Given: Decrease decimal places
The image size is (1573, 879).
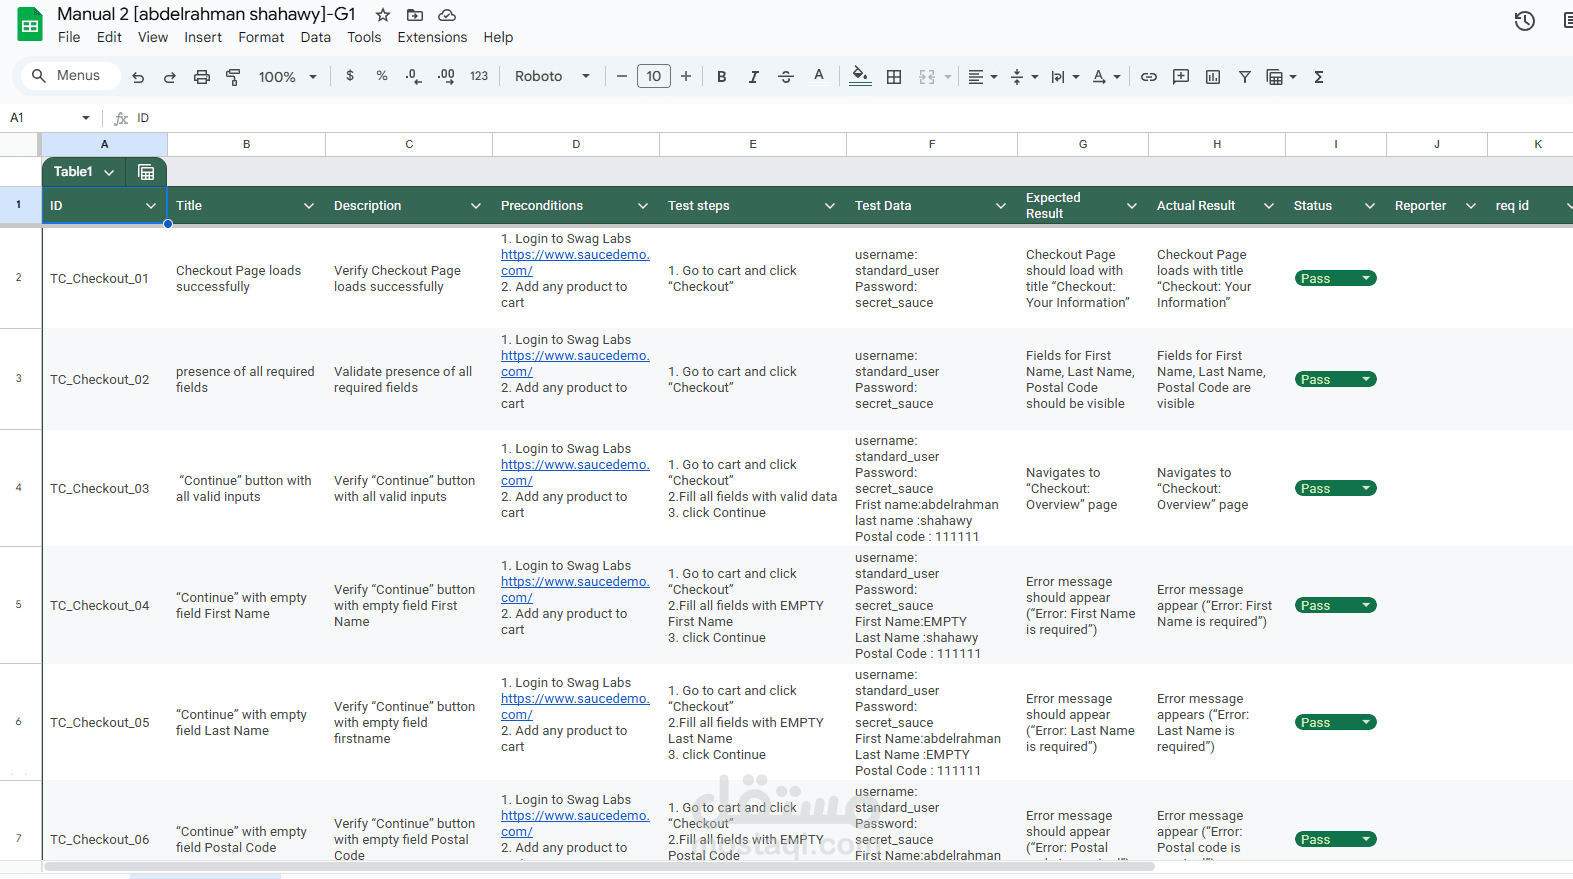Looking at the screenshot, I should coord(413,76).
